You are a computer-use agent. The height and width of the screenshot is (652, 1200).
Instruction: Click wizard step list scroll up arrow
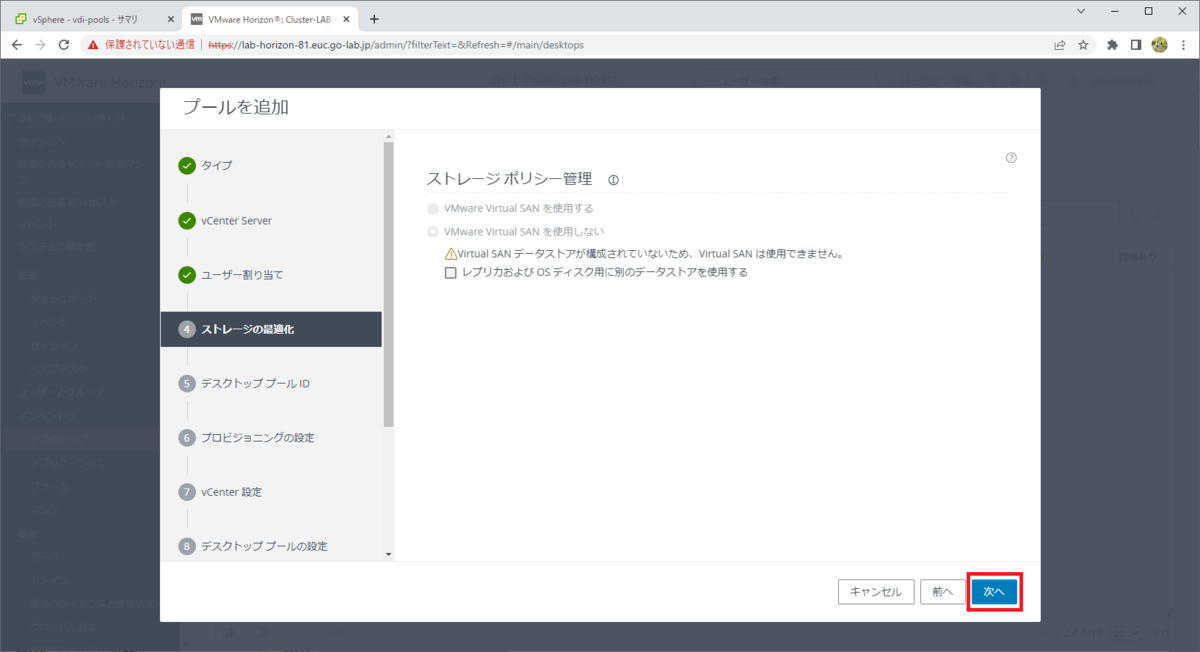[388, 136]
